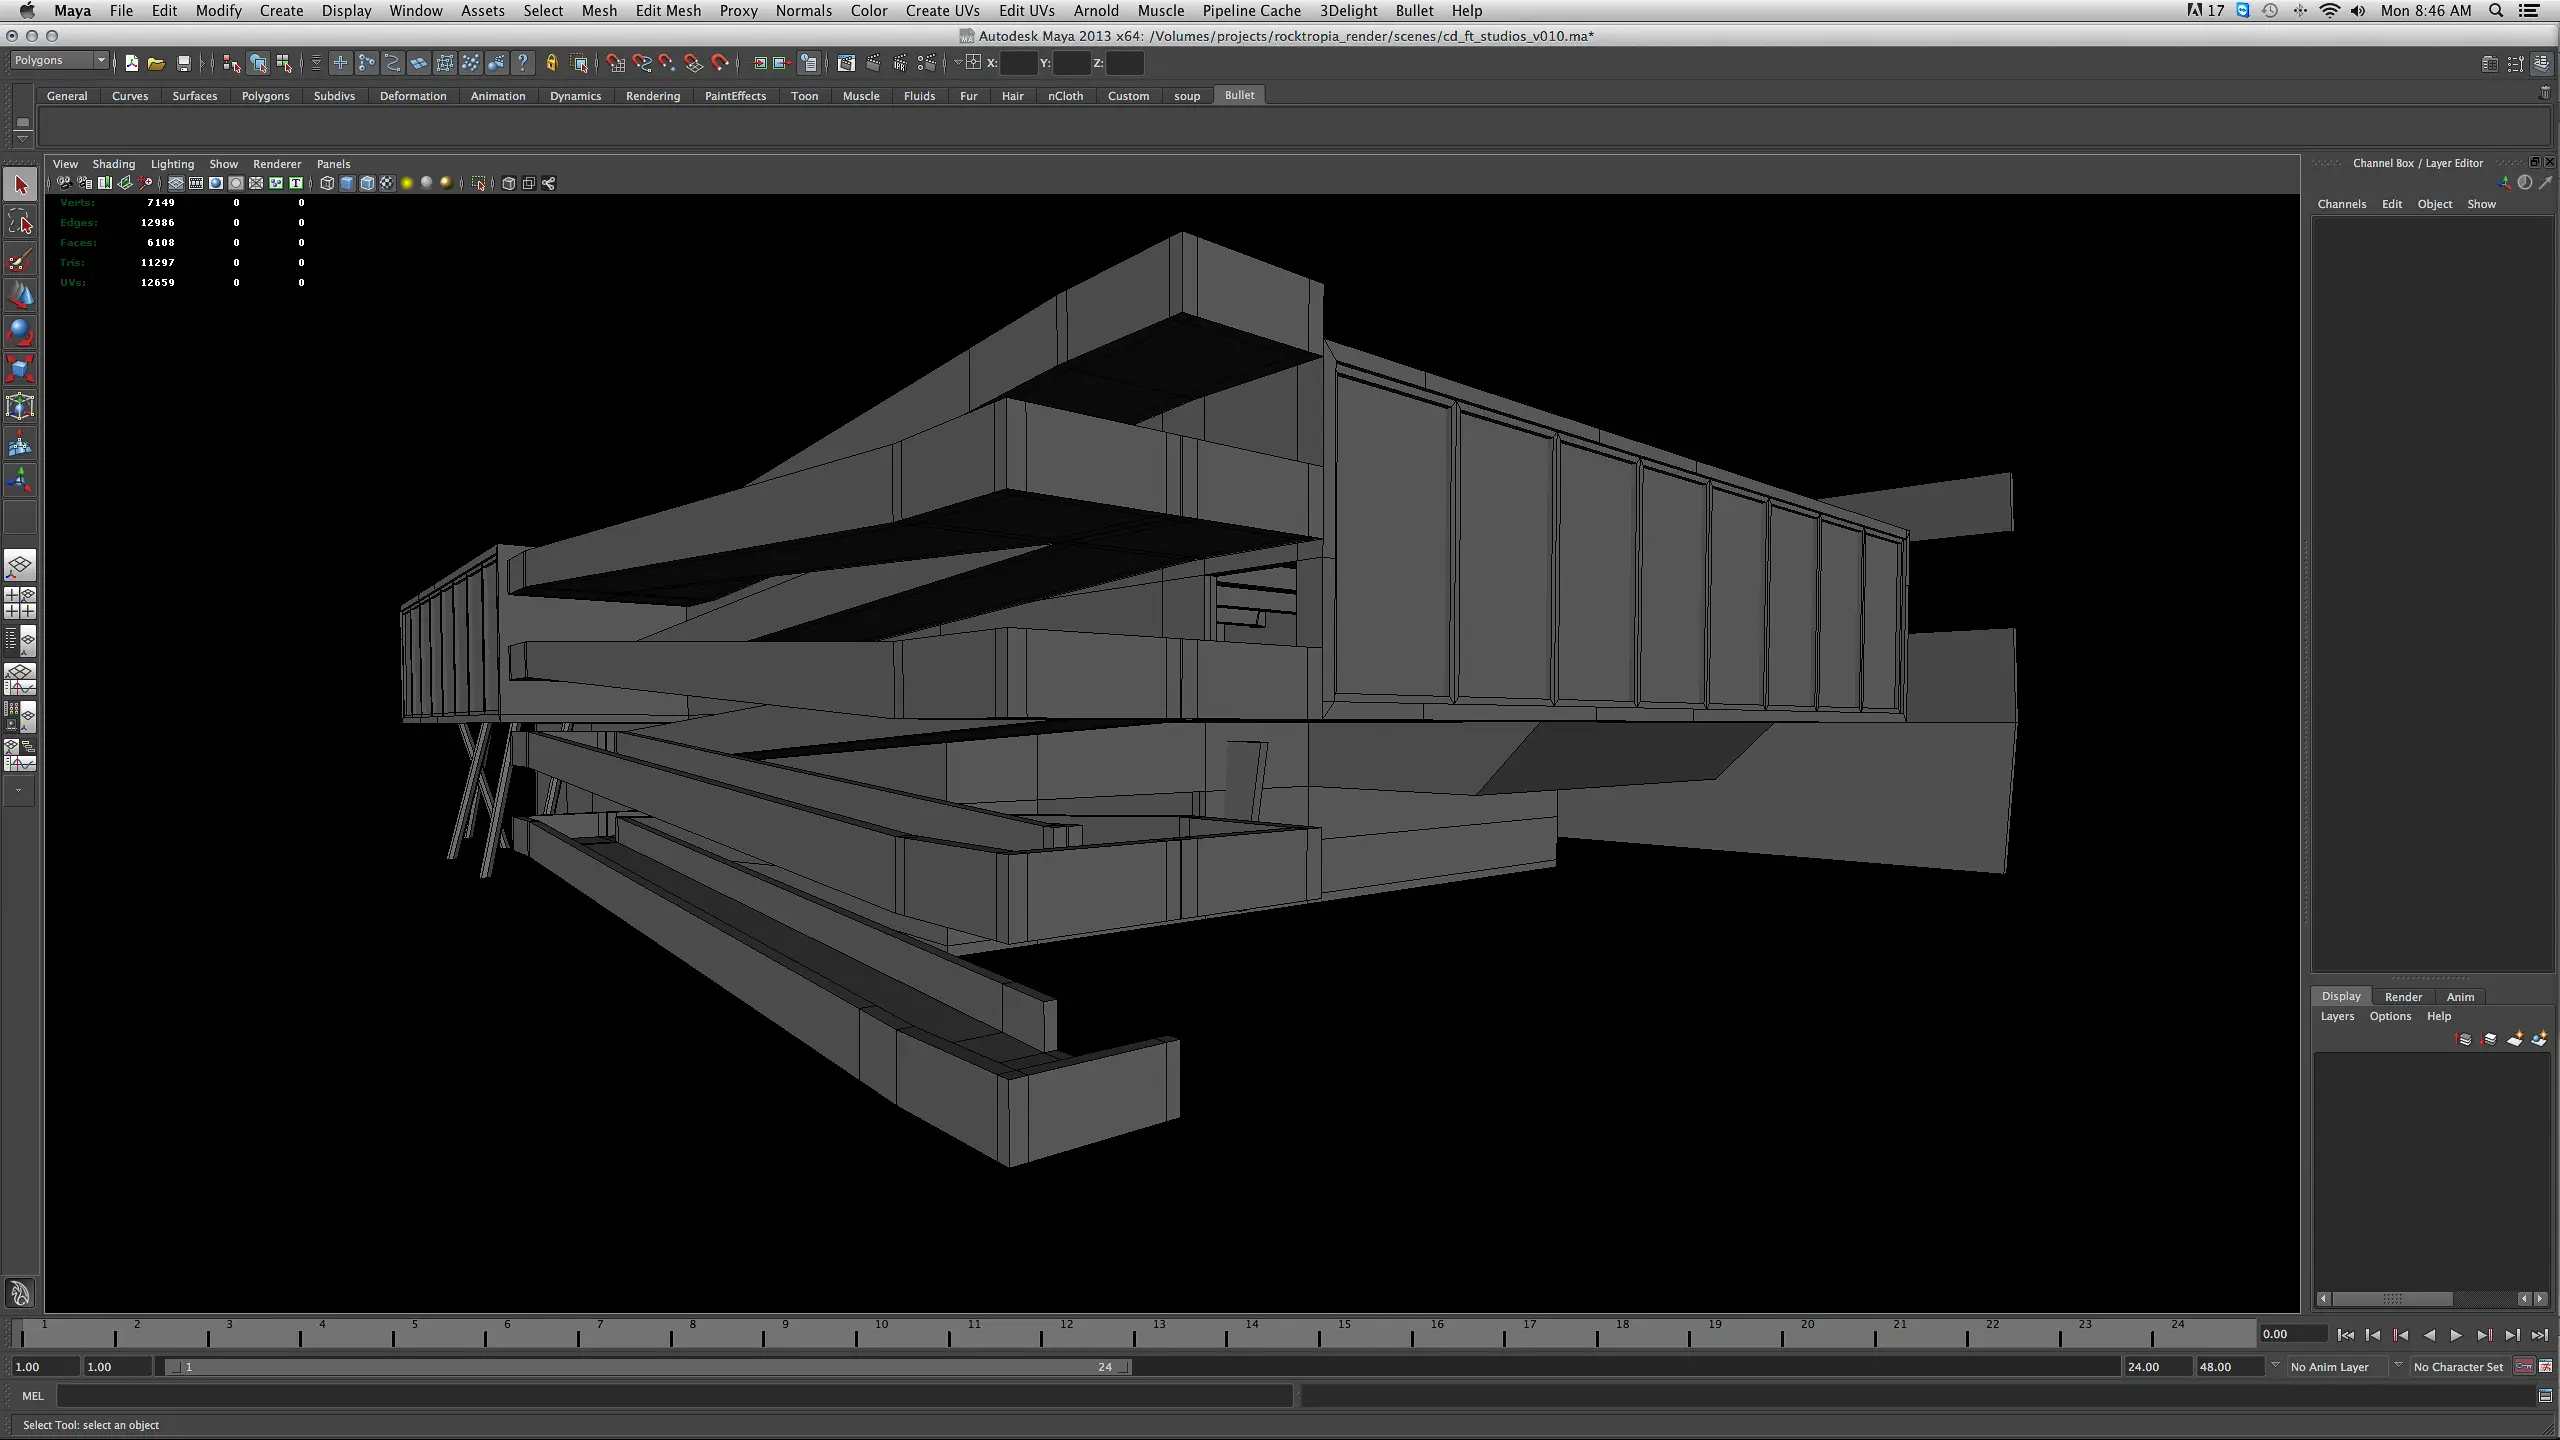Open the Channels menu in Channel Box
Viewport: 2560px width, 1440px height.
(2342, 204)
